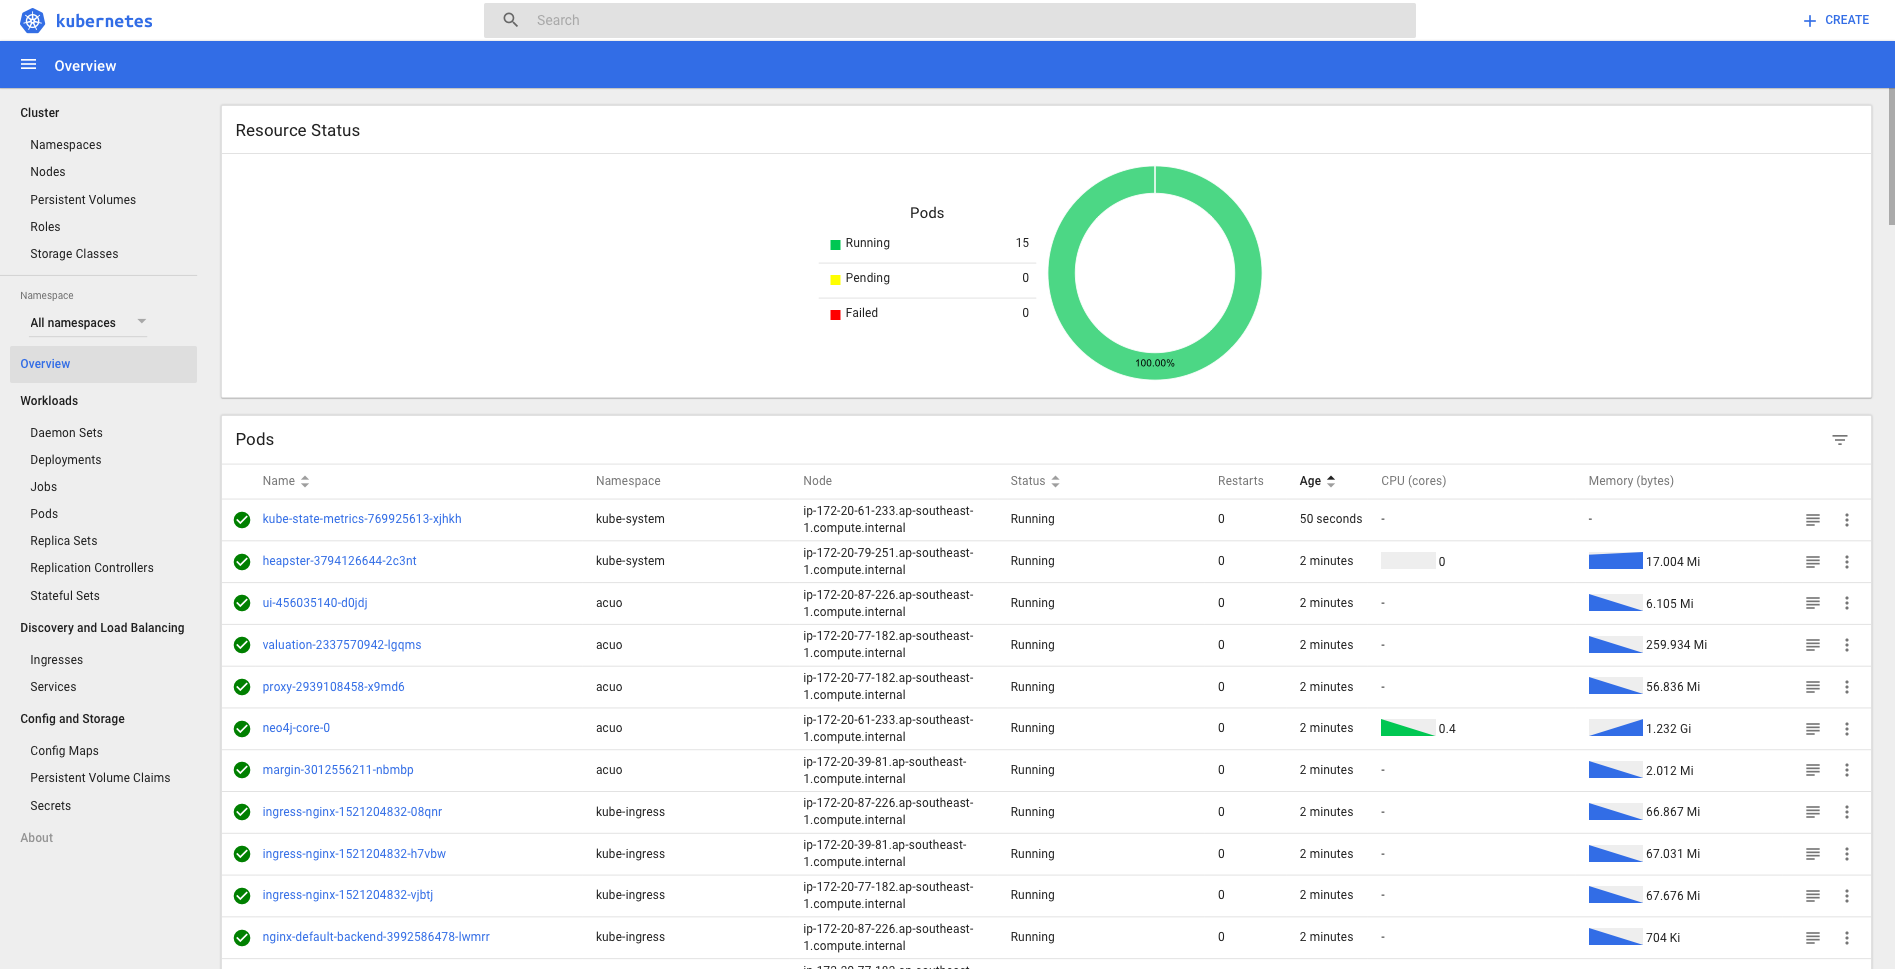Open Roles in Cluster section
The width and height of the screenshot is (1895, 969).
coord(45,227)
